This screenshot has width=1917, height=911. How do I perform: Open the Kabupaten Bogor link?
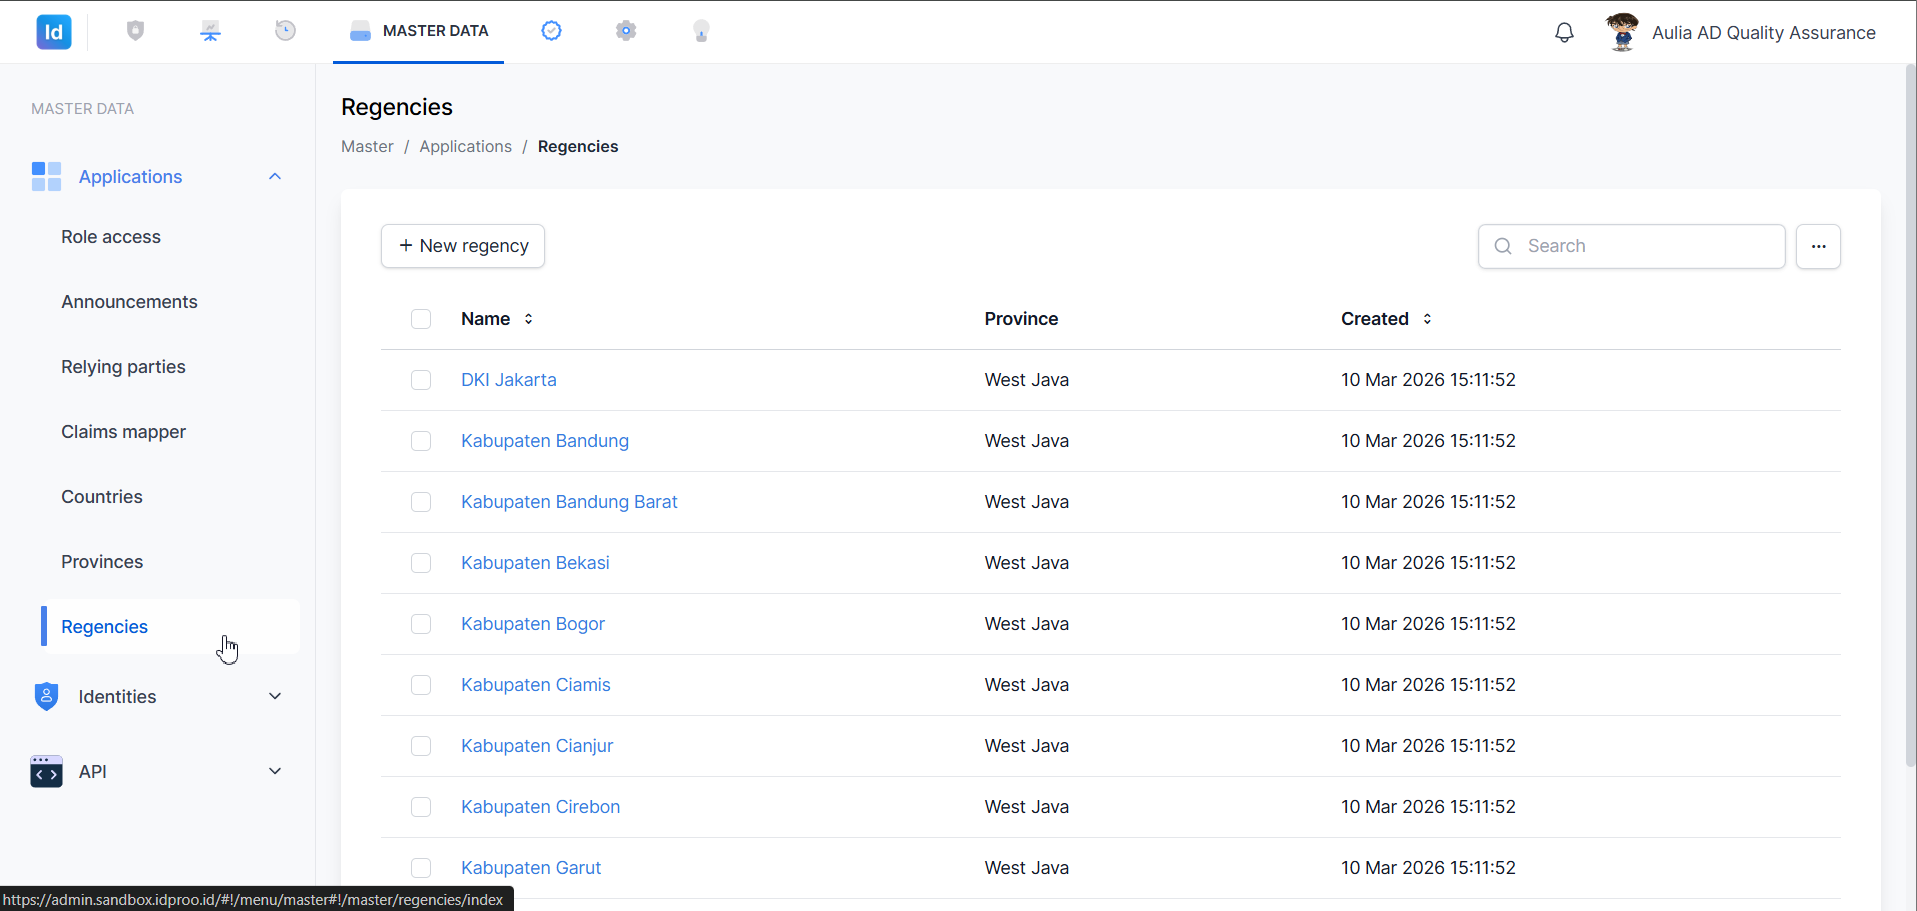[533, 624]
